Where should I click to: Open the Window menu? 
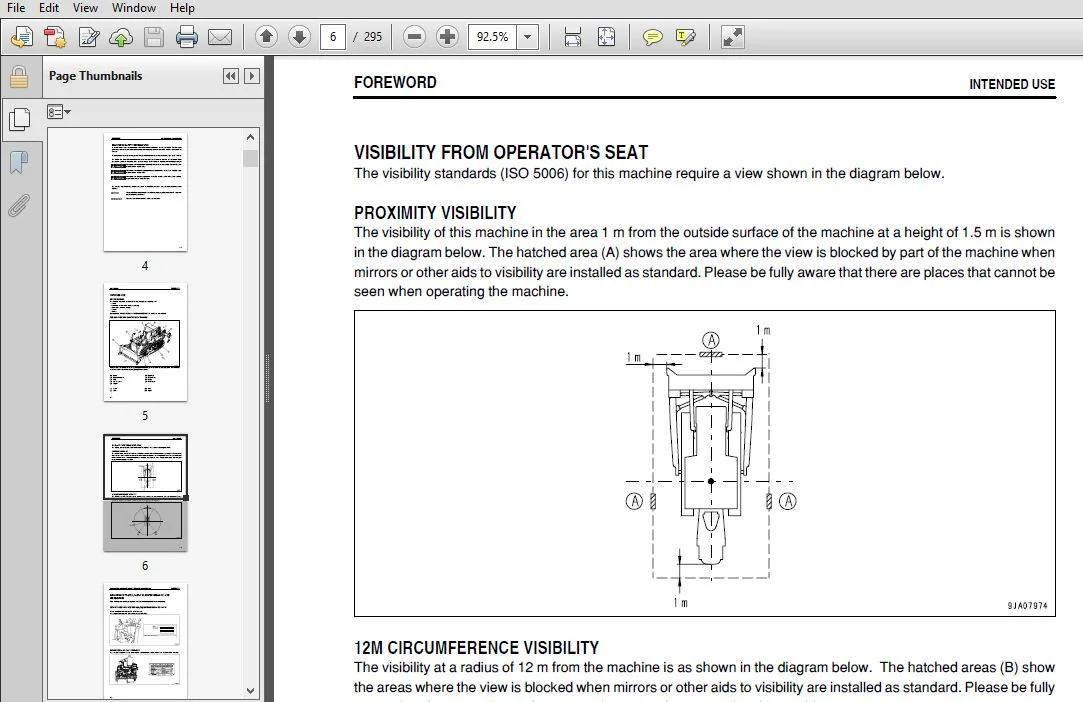point(133,8)
